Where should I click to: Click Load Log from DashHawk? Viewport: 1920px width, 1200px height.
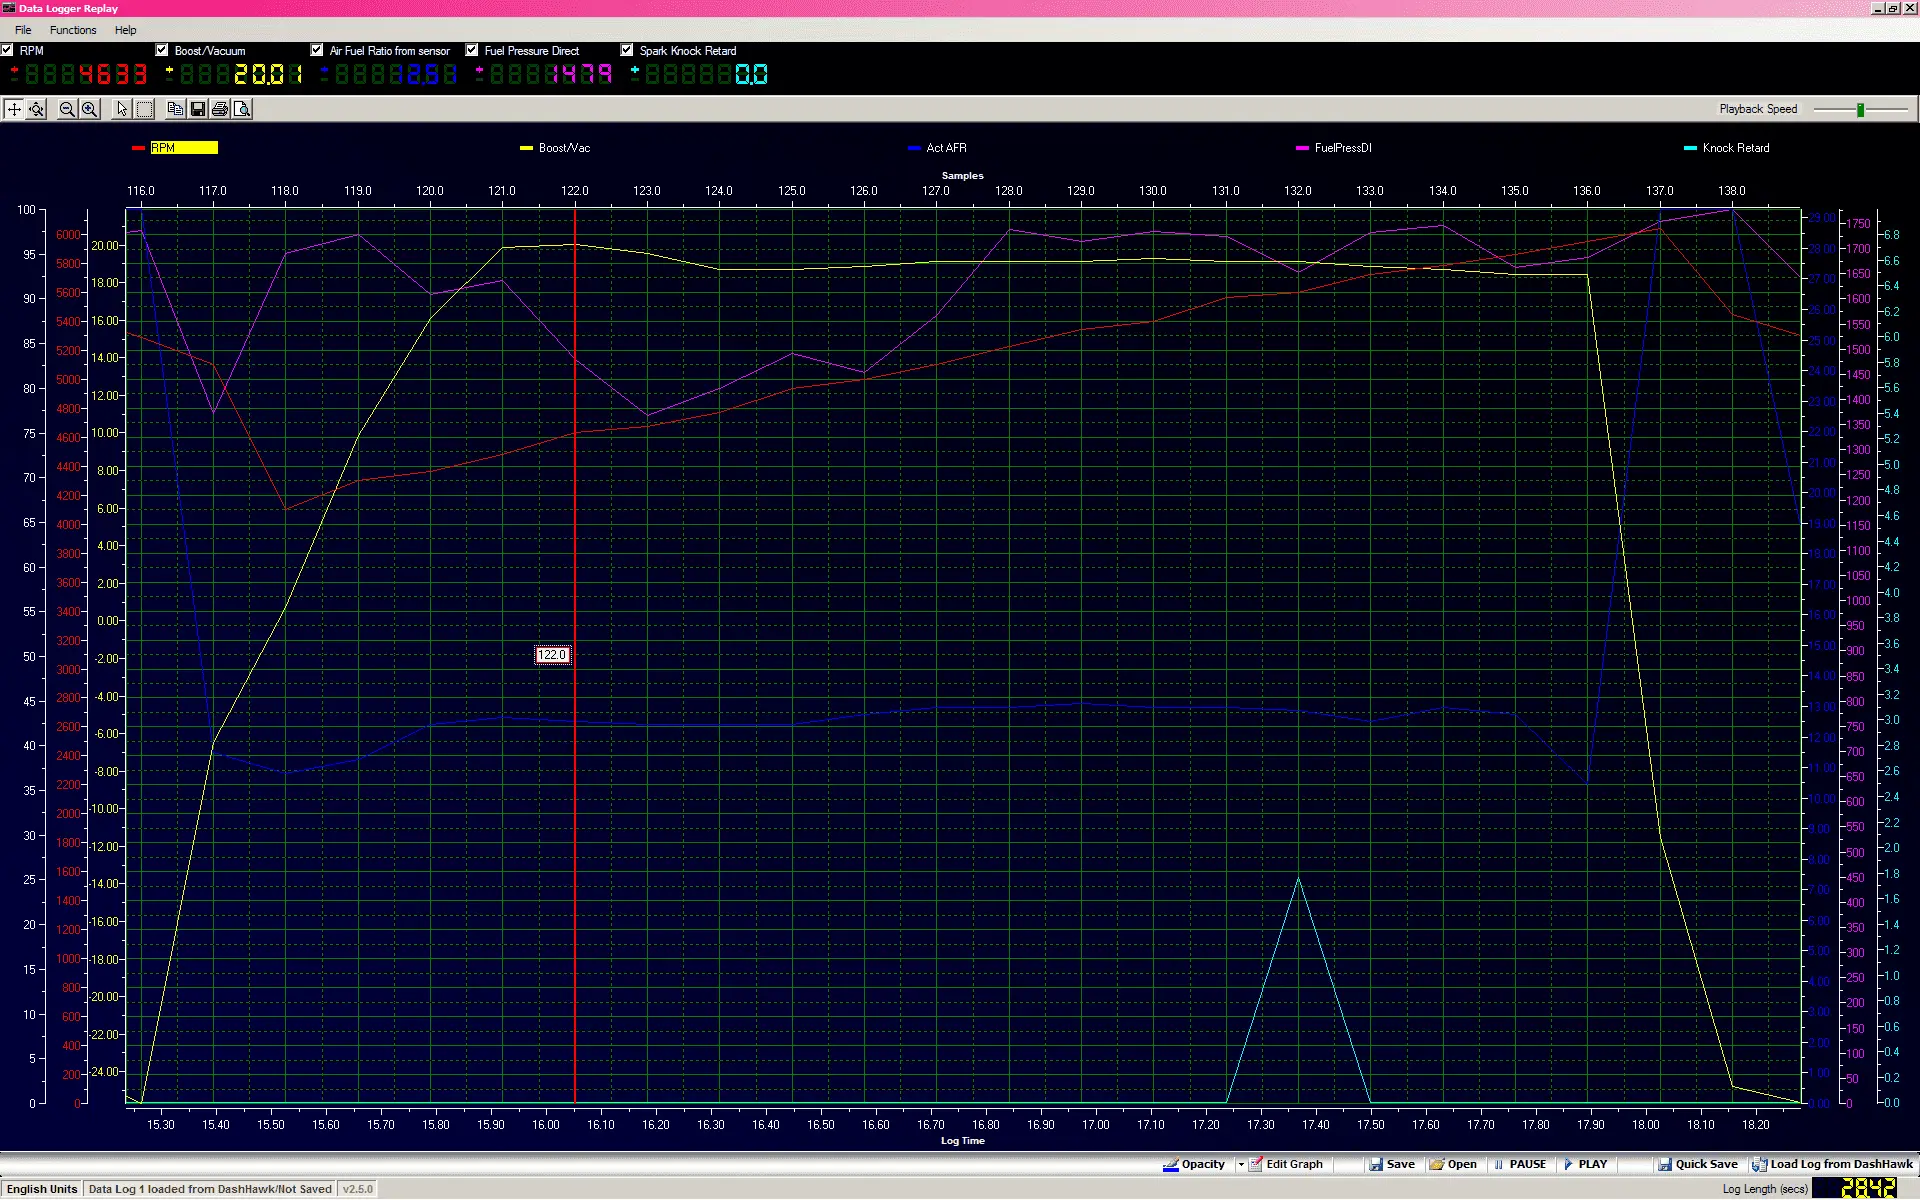point(1832,1164)
